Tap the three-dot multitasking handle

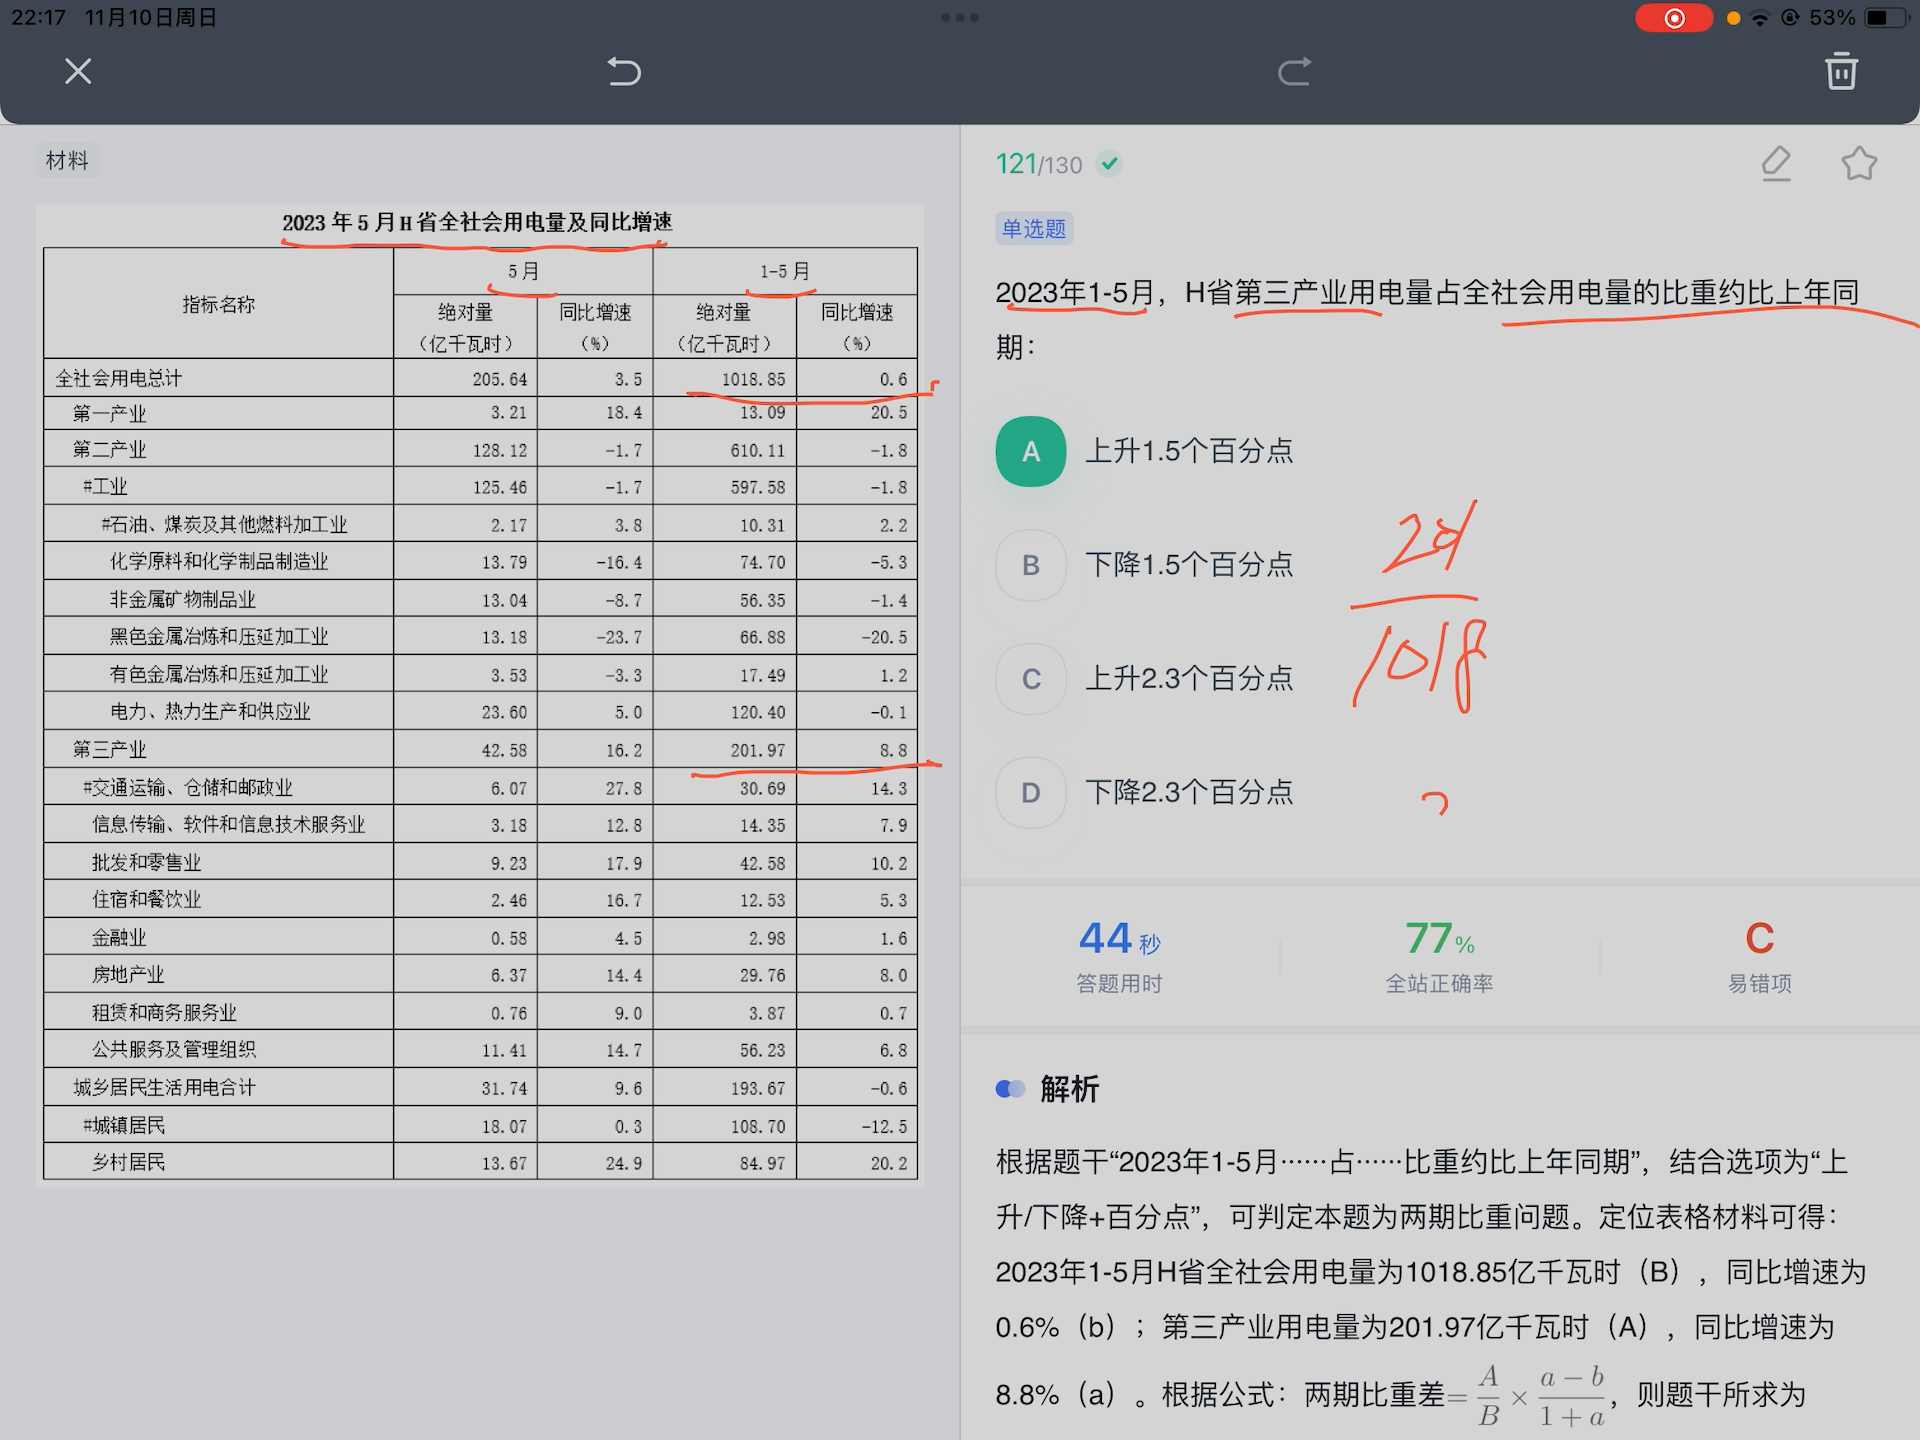tap(960, 18)
